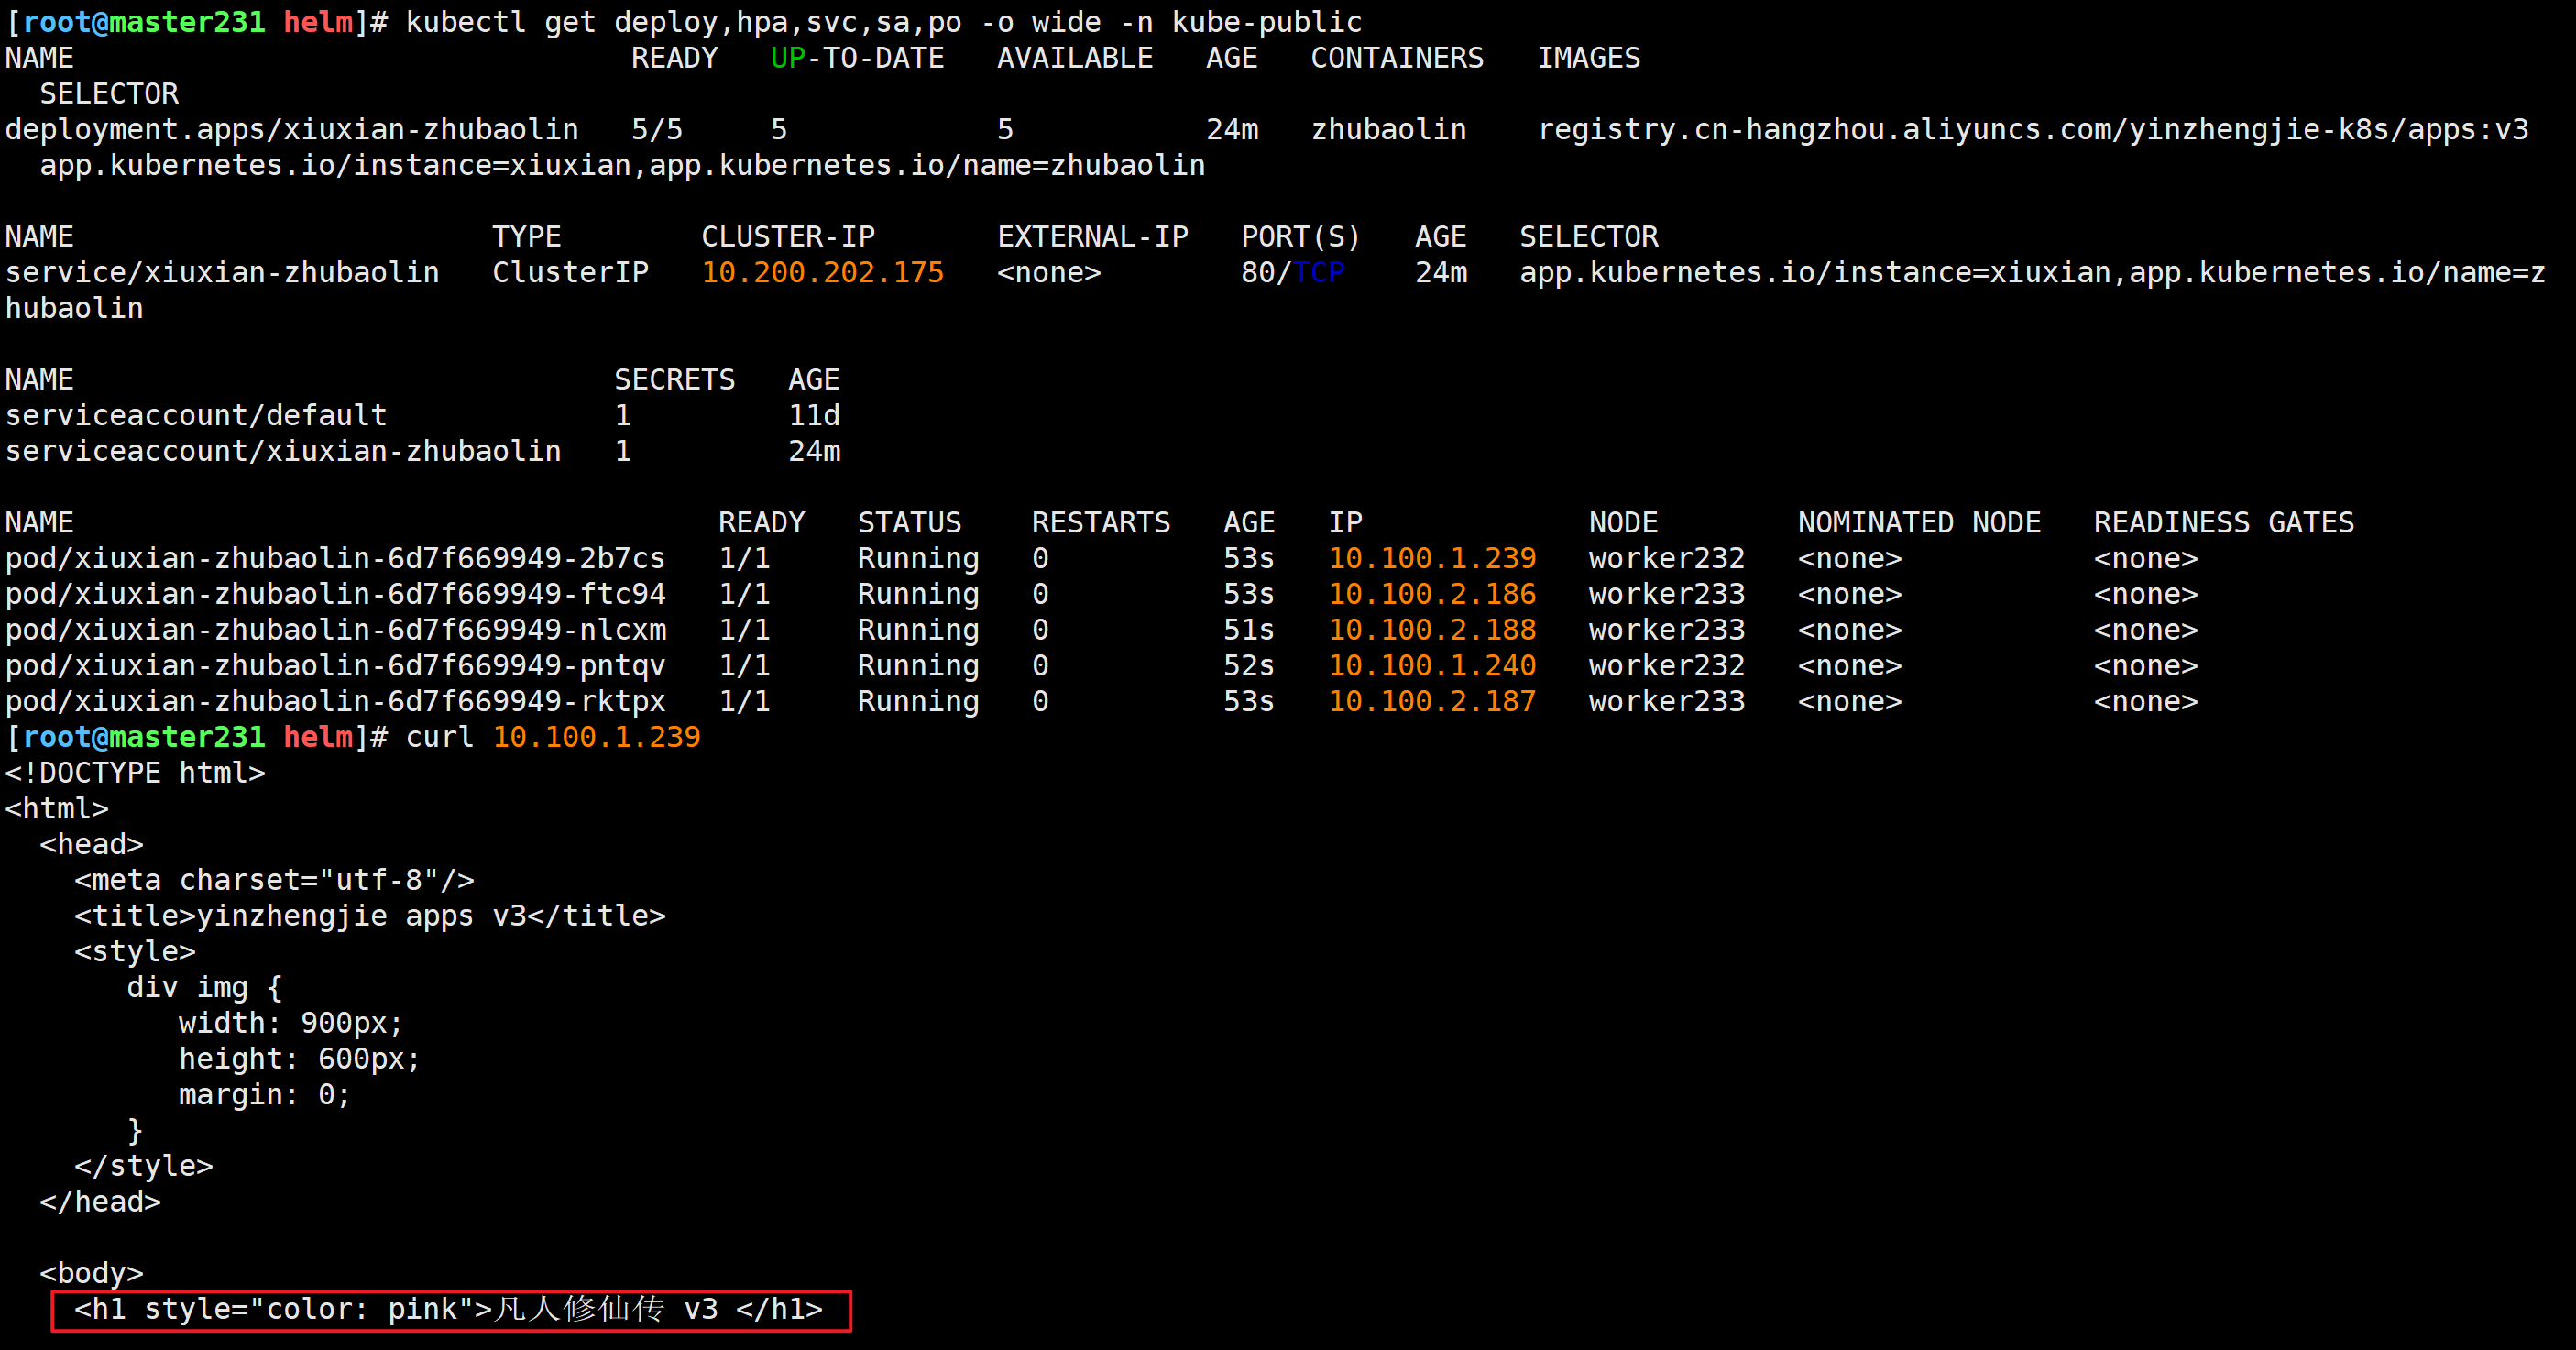Image resolution: width=2576 pixels, height=1350 pixels.
Task: Click deployment.apps/xiuxian-zhubaolin name
Action: (x=291, y=129)
